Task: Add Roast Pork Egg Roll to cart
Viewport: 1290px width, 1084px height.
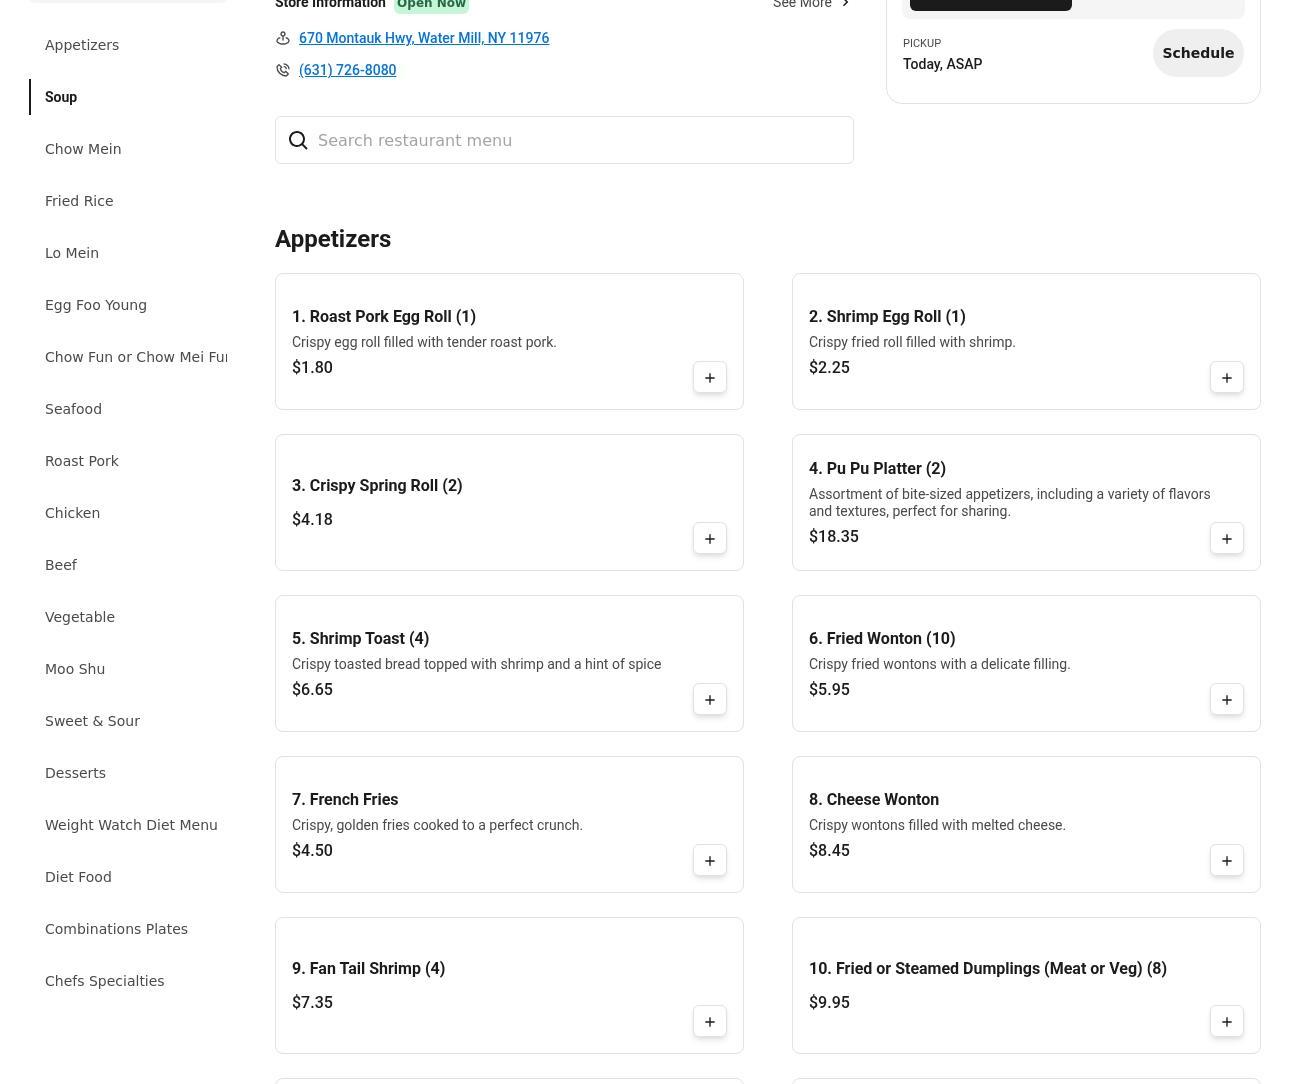Action: (x=710, y=377)
